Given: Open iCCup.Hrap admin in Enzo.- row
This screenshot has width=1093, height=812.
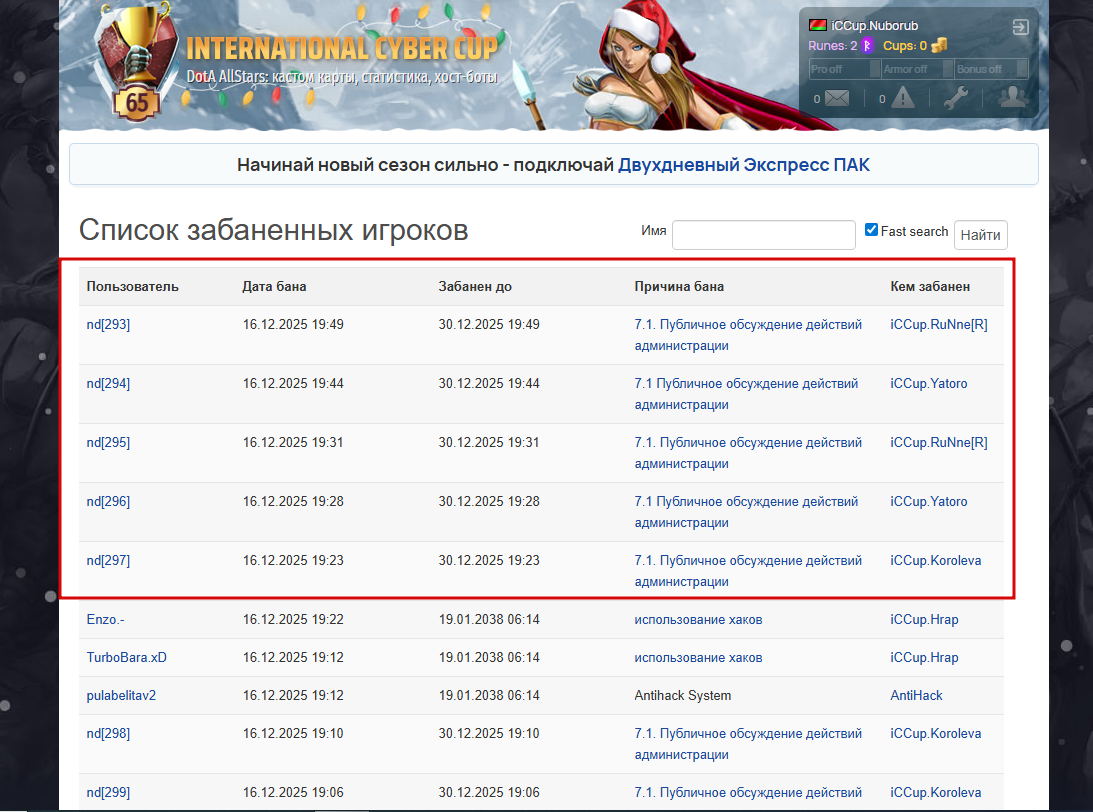Looking at the screenshot, I should click(x=924, y=620).
